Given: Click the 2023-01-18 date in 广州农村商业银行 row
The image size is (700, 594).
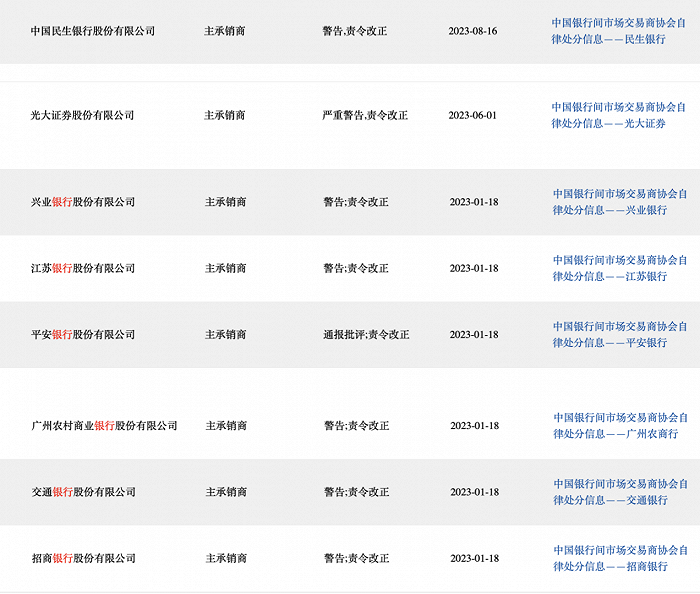Looking at the screenshot, I should (x=475, y=426).
